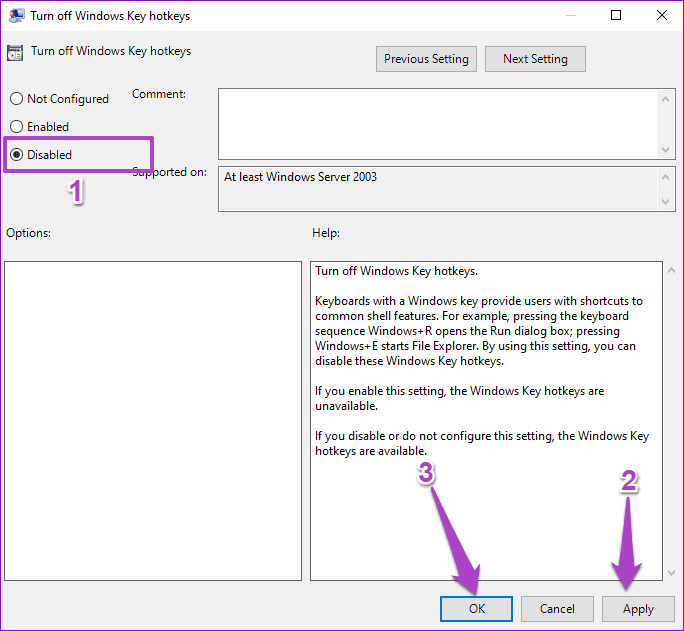Click Help pane scroll up arrow
684x631 pixels.
click(x=671, y=270)
